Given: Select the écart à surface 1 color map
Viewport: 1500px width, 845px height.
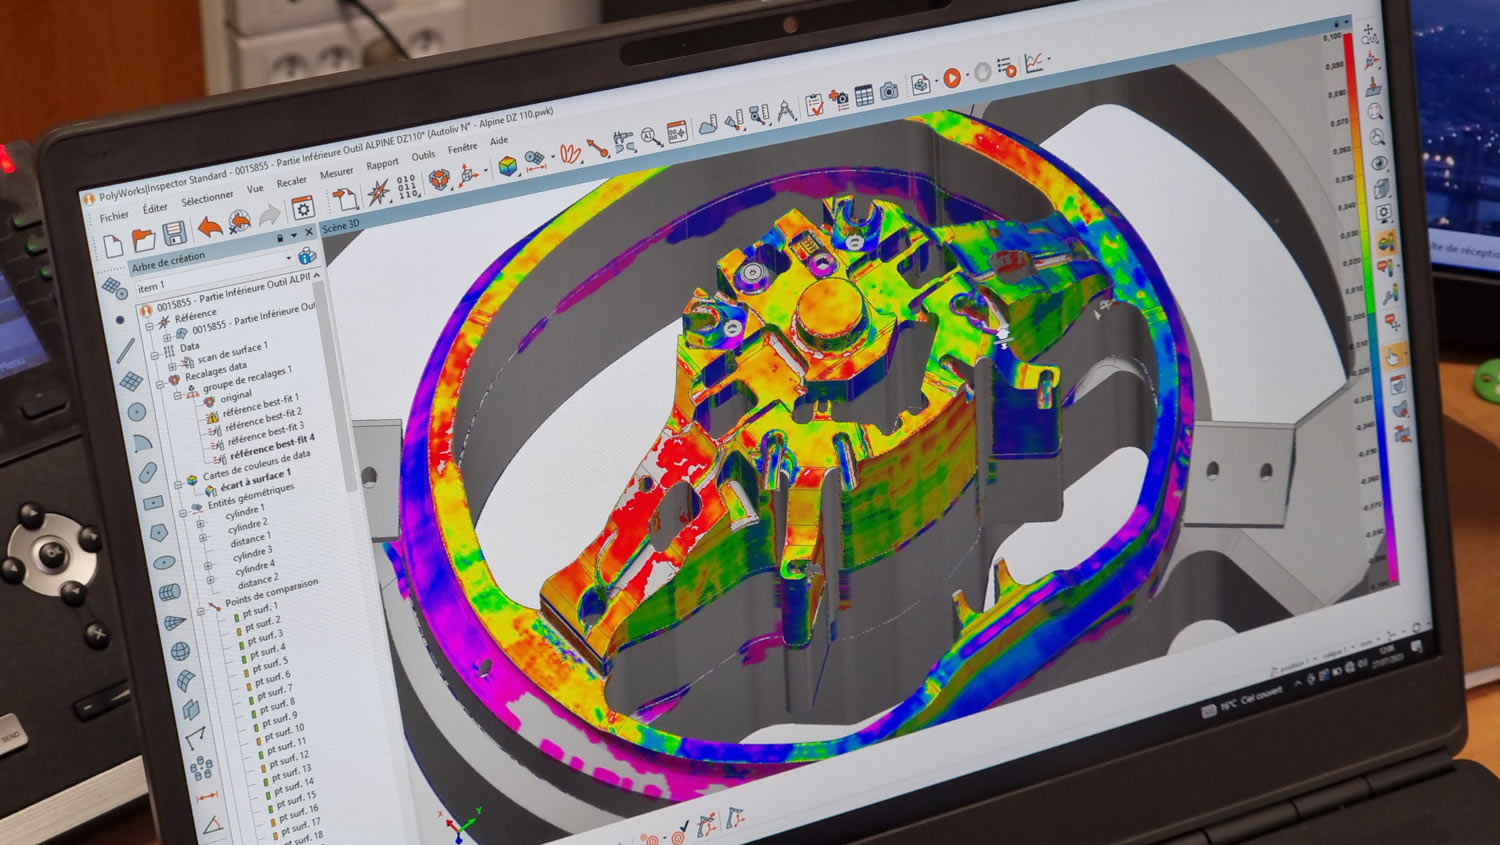Looking at the screenshot, I should coord(253,485).
